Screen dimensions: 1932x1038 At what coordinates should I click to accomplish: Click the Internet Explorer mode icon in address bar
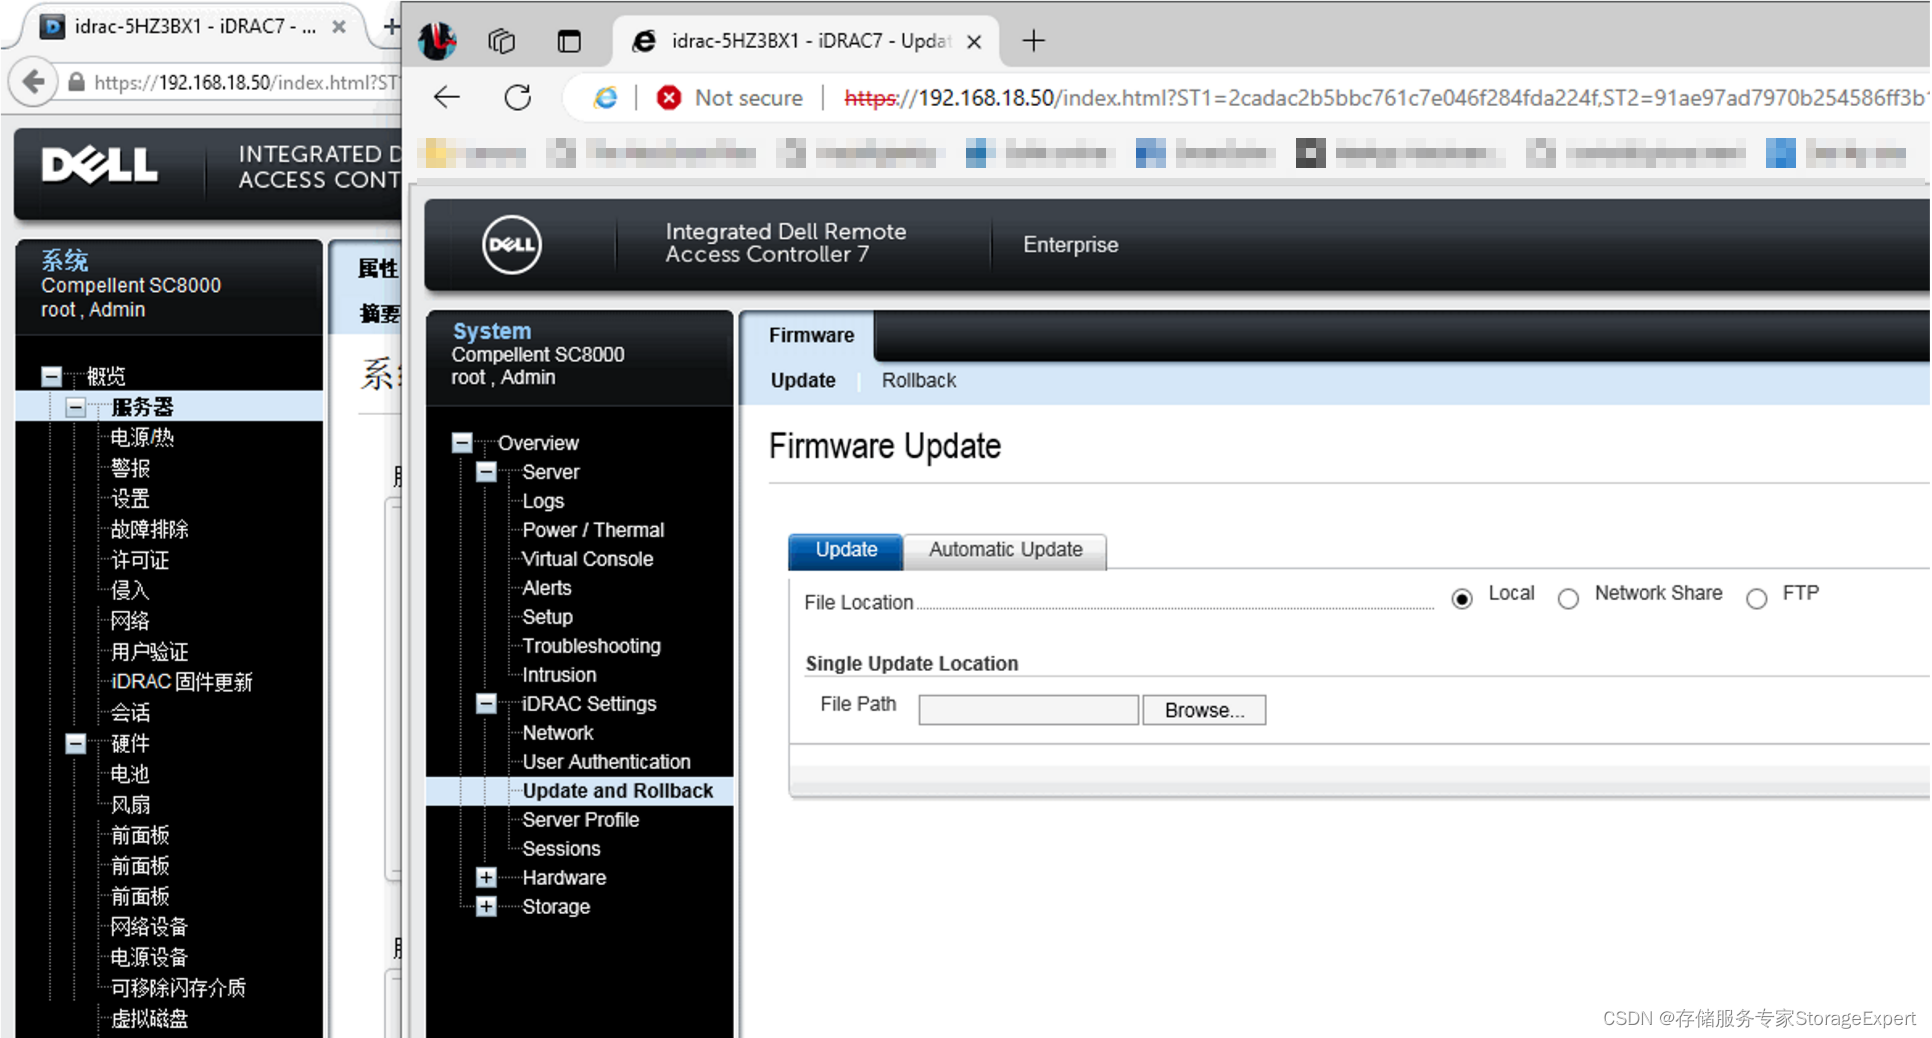(x=605, y=97)
